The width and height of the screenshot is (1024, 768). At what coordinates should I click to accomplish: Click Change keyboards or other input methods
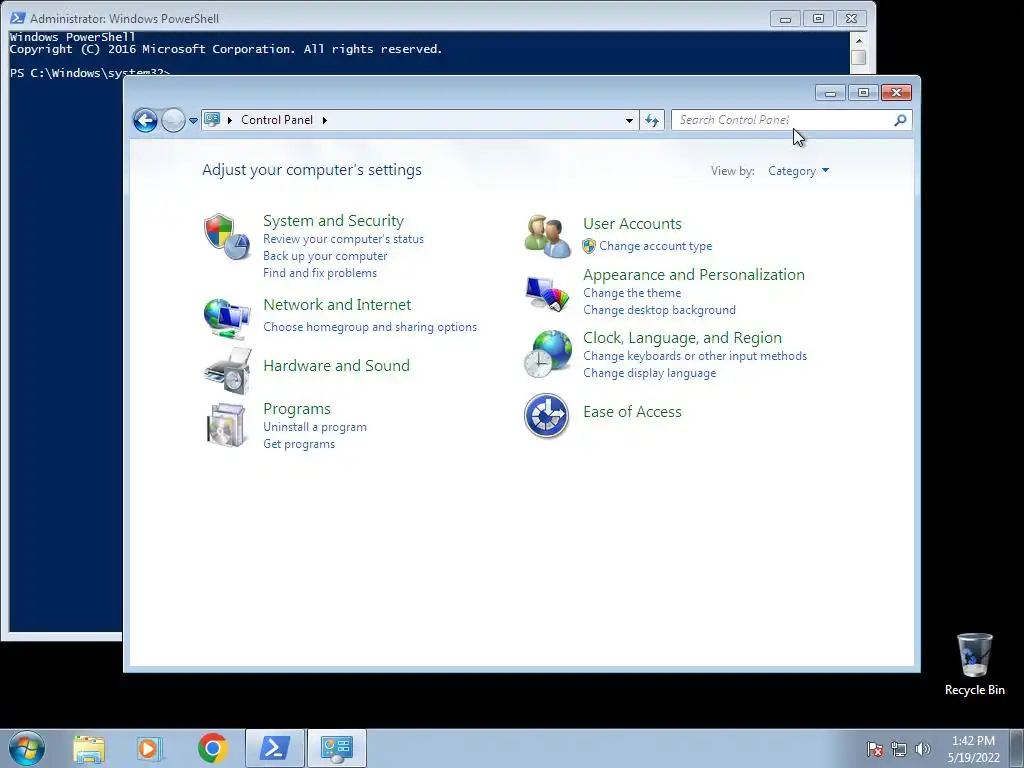695,356
